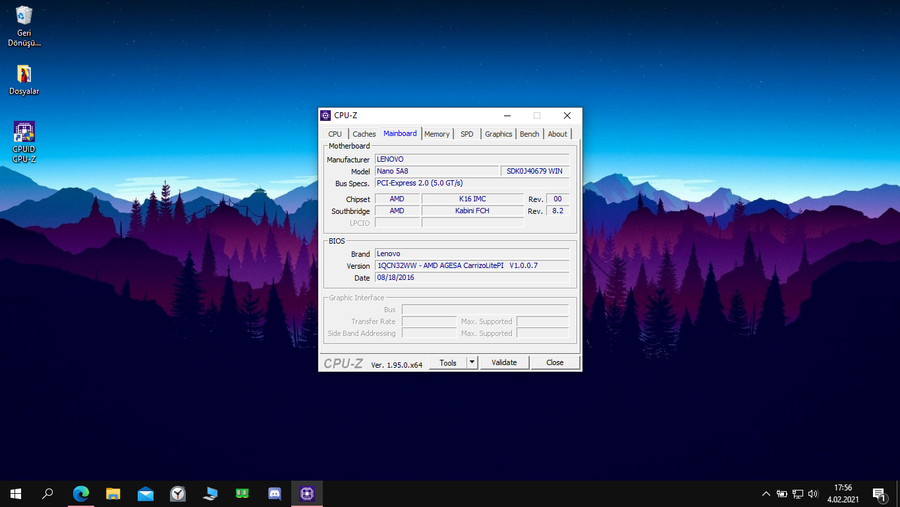Click the Manufacturer field showing LENOVO
Screen dimensions: 900x507
472,159
